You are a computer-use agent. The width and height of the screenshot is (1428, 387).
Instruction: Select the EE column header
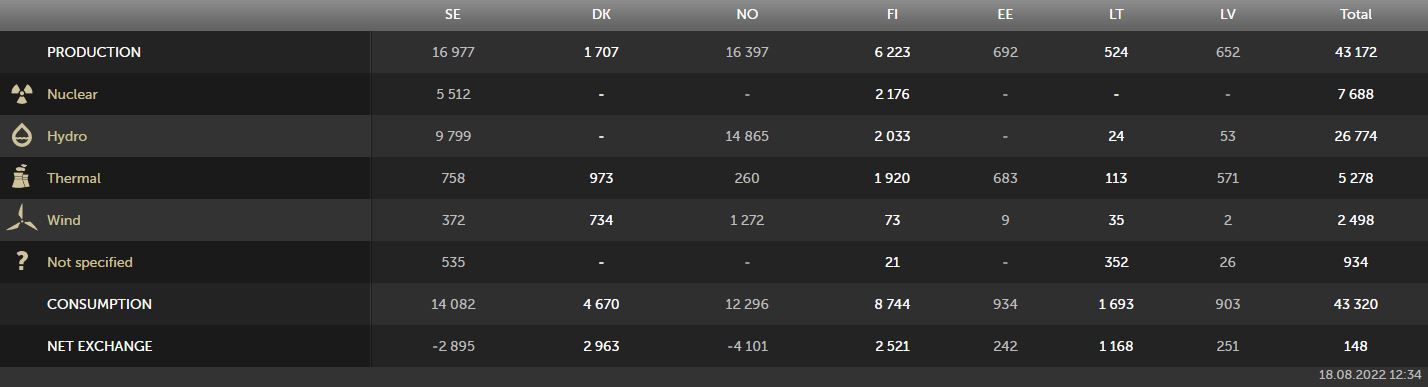(1004, 14)
